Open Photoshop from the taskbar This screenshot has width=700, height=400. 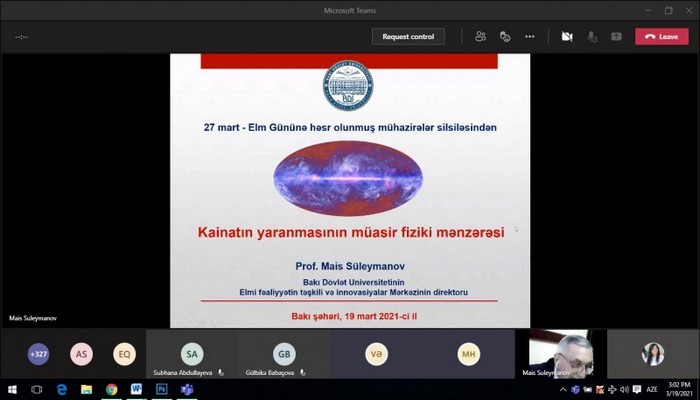pyautogui.click(x=161, y=389)
